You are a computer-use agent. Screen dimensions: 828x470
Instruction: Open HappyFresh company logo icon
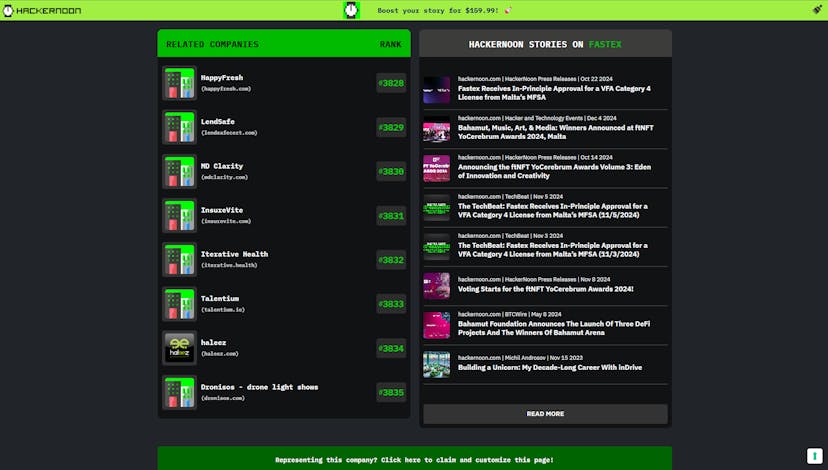(180, 83)
